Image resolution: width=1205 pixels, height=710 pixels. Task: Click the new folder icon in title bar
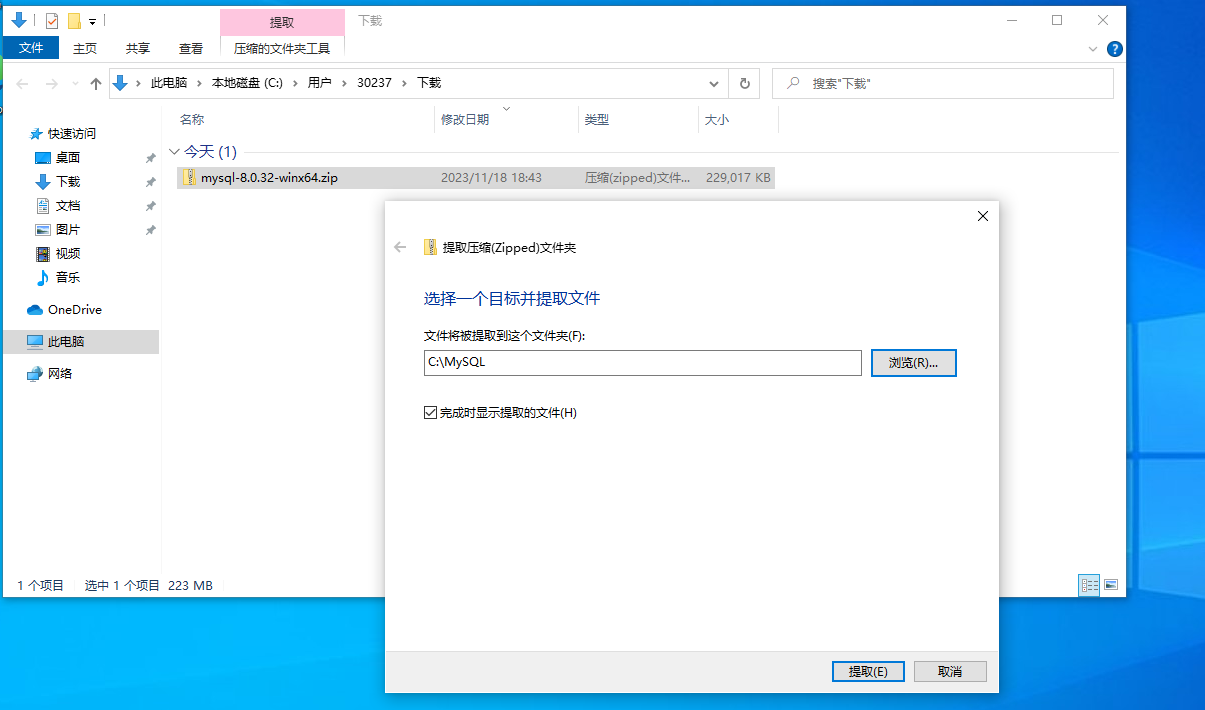[x=74, y=20]
